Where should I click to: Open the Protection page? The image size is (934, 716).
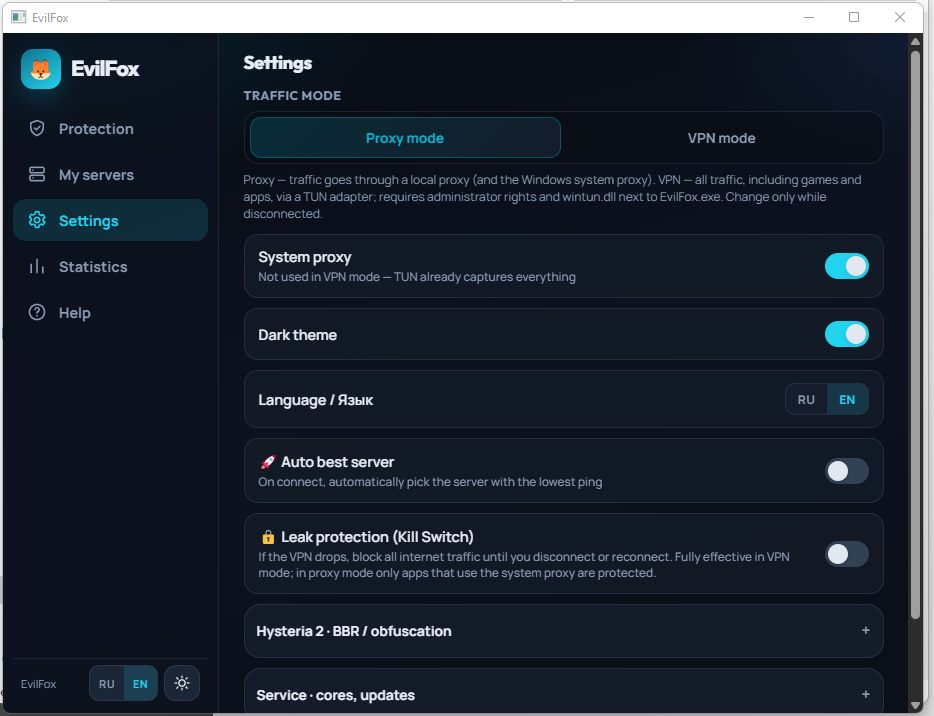coord(110,128)
